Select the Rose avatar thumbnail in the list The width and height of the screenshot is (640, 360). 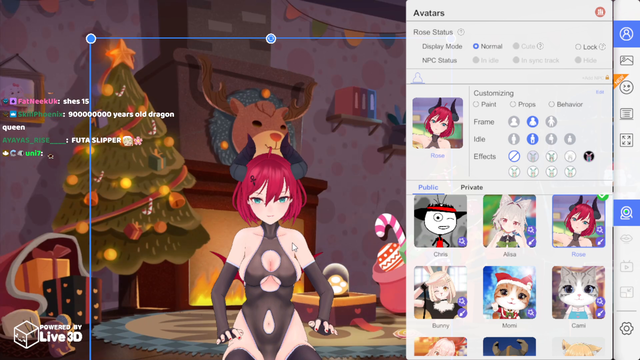click(x=578, y=221)
